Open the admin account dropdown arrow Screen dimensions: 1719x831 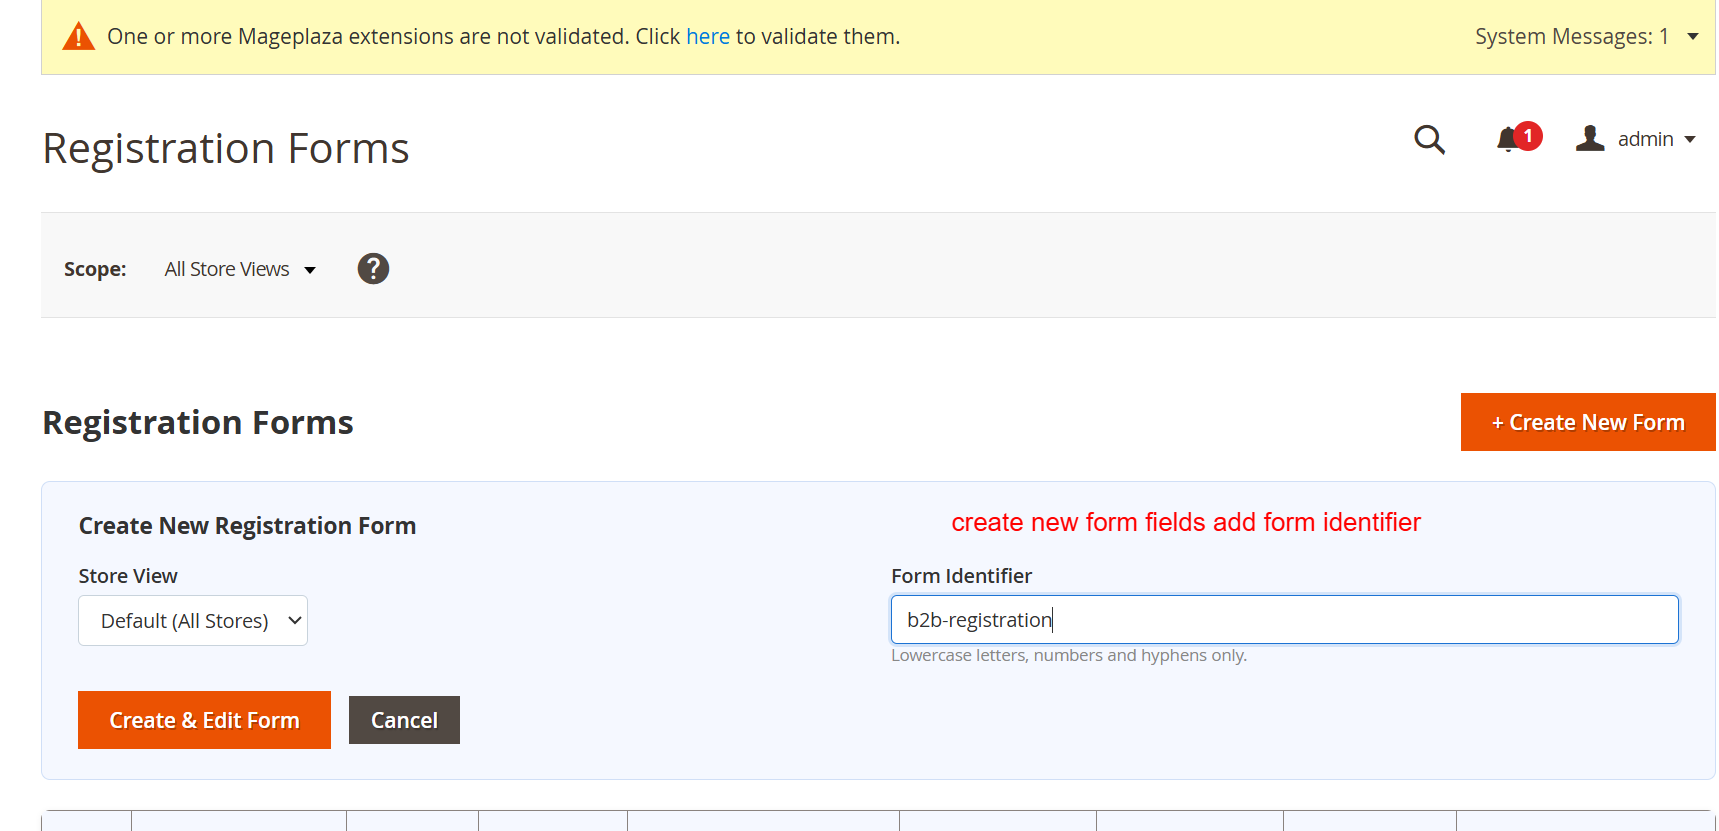1690,140
